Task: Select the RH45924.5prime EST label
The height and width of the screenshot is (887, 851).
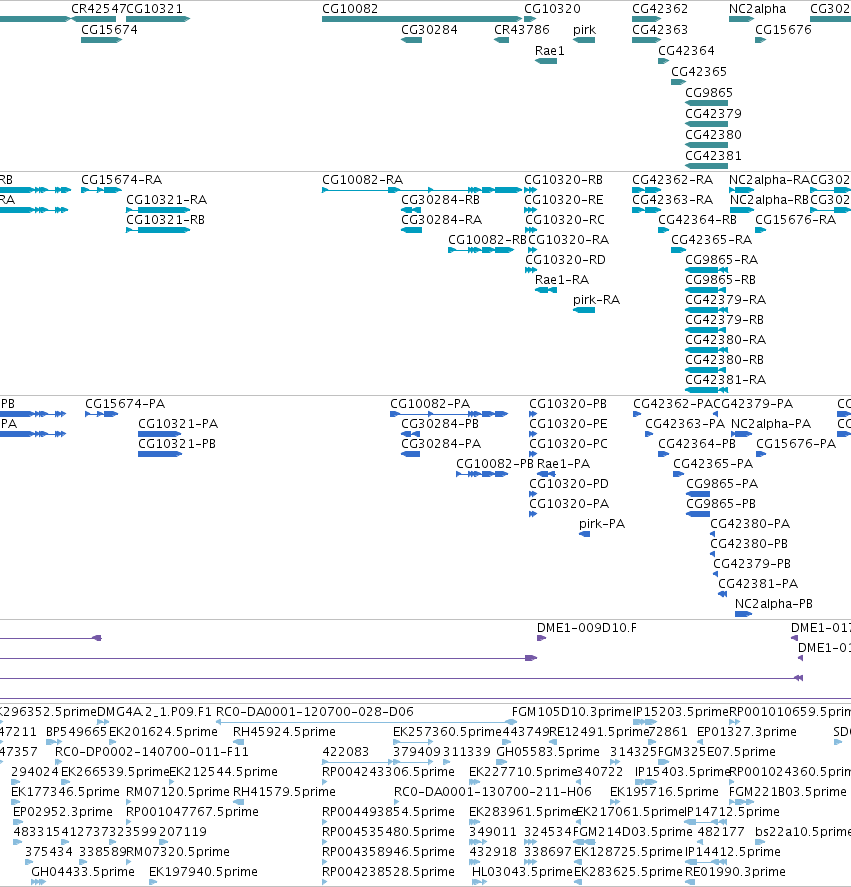Action: click(x=284, y=731)
